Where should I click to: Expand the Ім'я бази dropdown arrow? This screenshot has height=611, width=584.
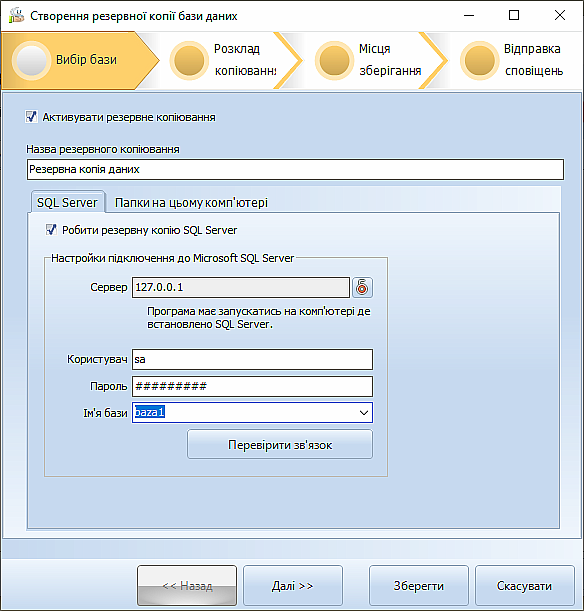[363, 413]
